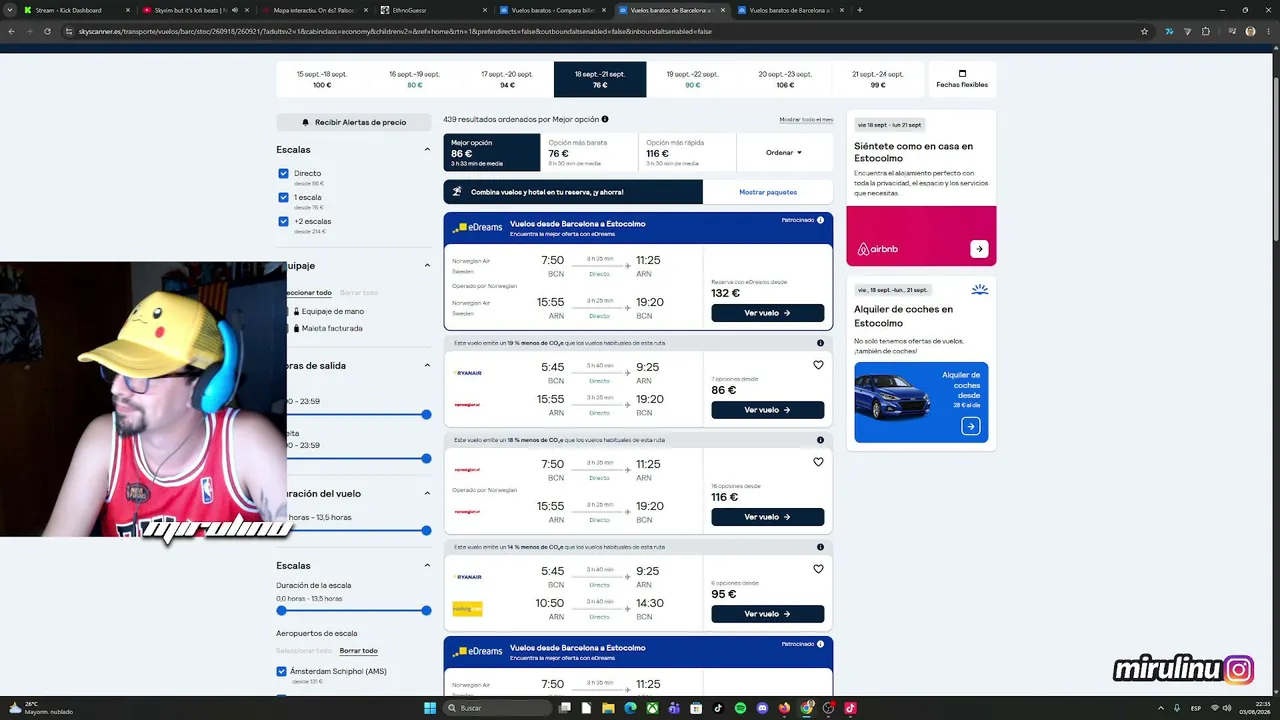The image size is (1280, 720).
Task: Click the info icon on the 14 % CO₂ banner
Action: point(820,547)
